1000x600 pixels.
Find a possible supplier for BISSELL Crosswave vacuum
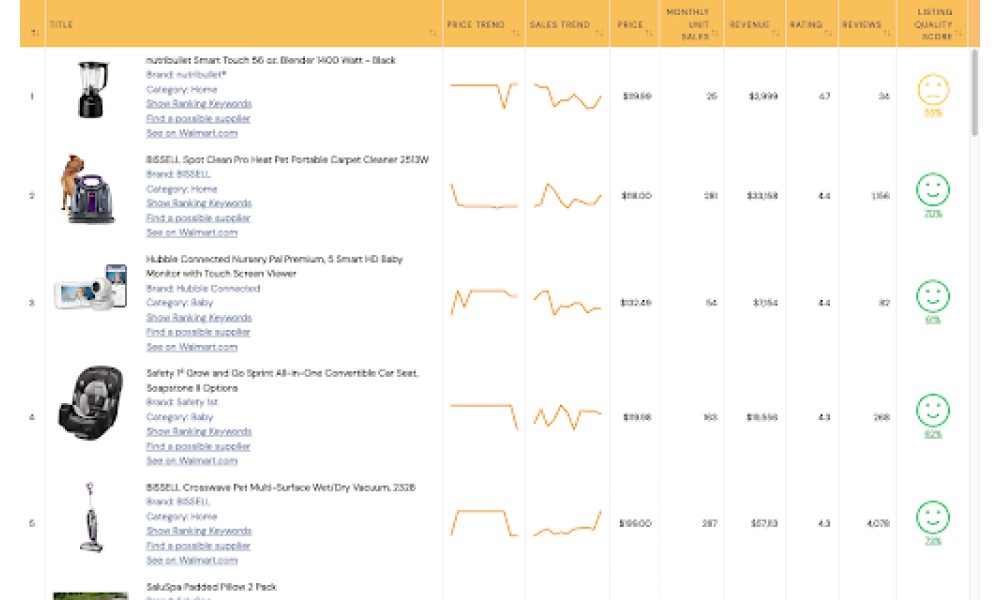click(198, 546)
